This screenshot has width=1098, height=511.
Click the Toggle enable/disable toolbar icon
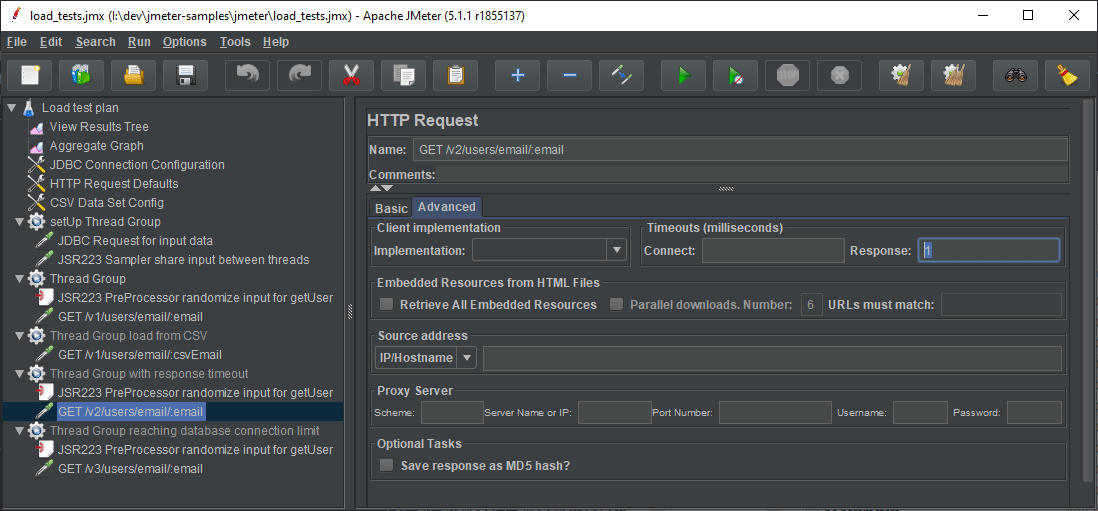621,75
